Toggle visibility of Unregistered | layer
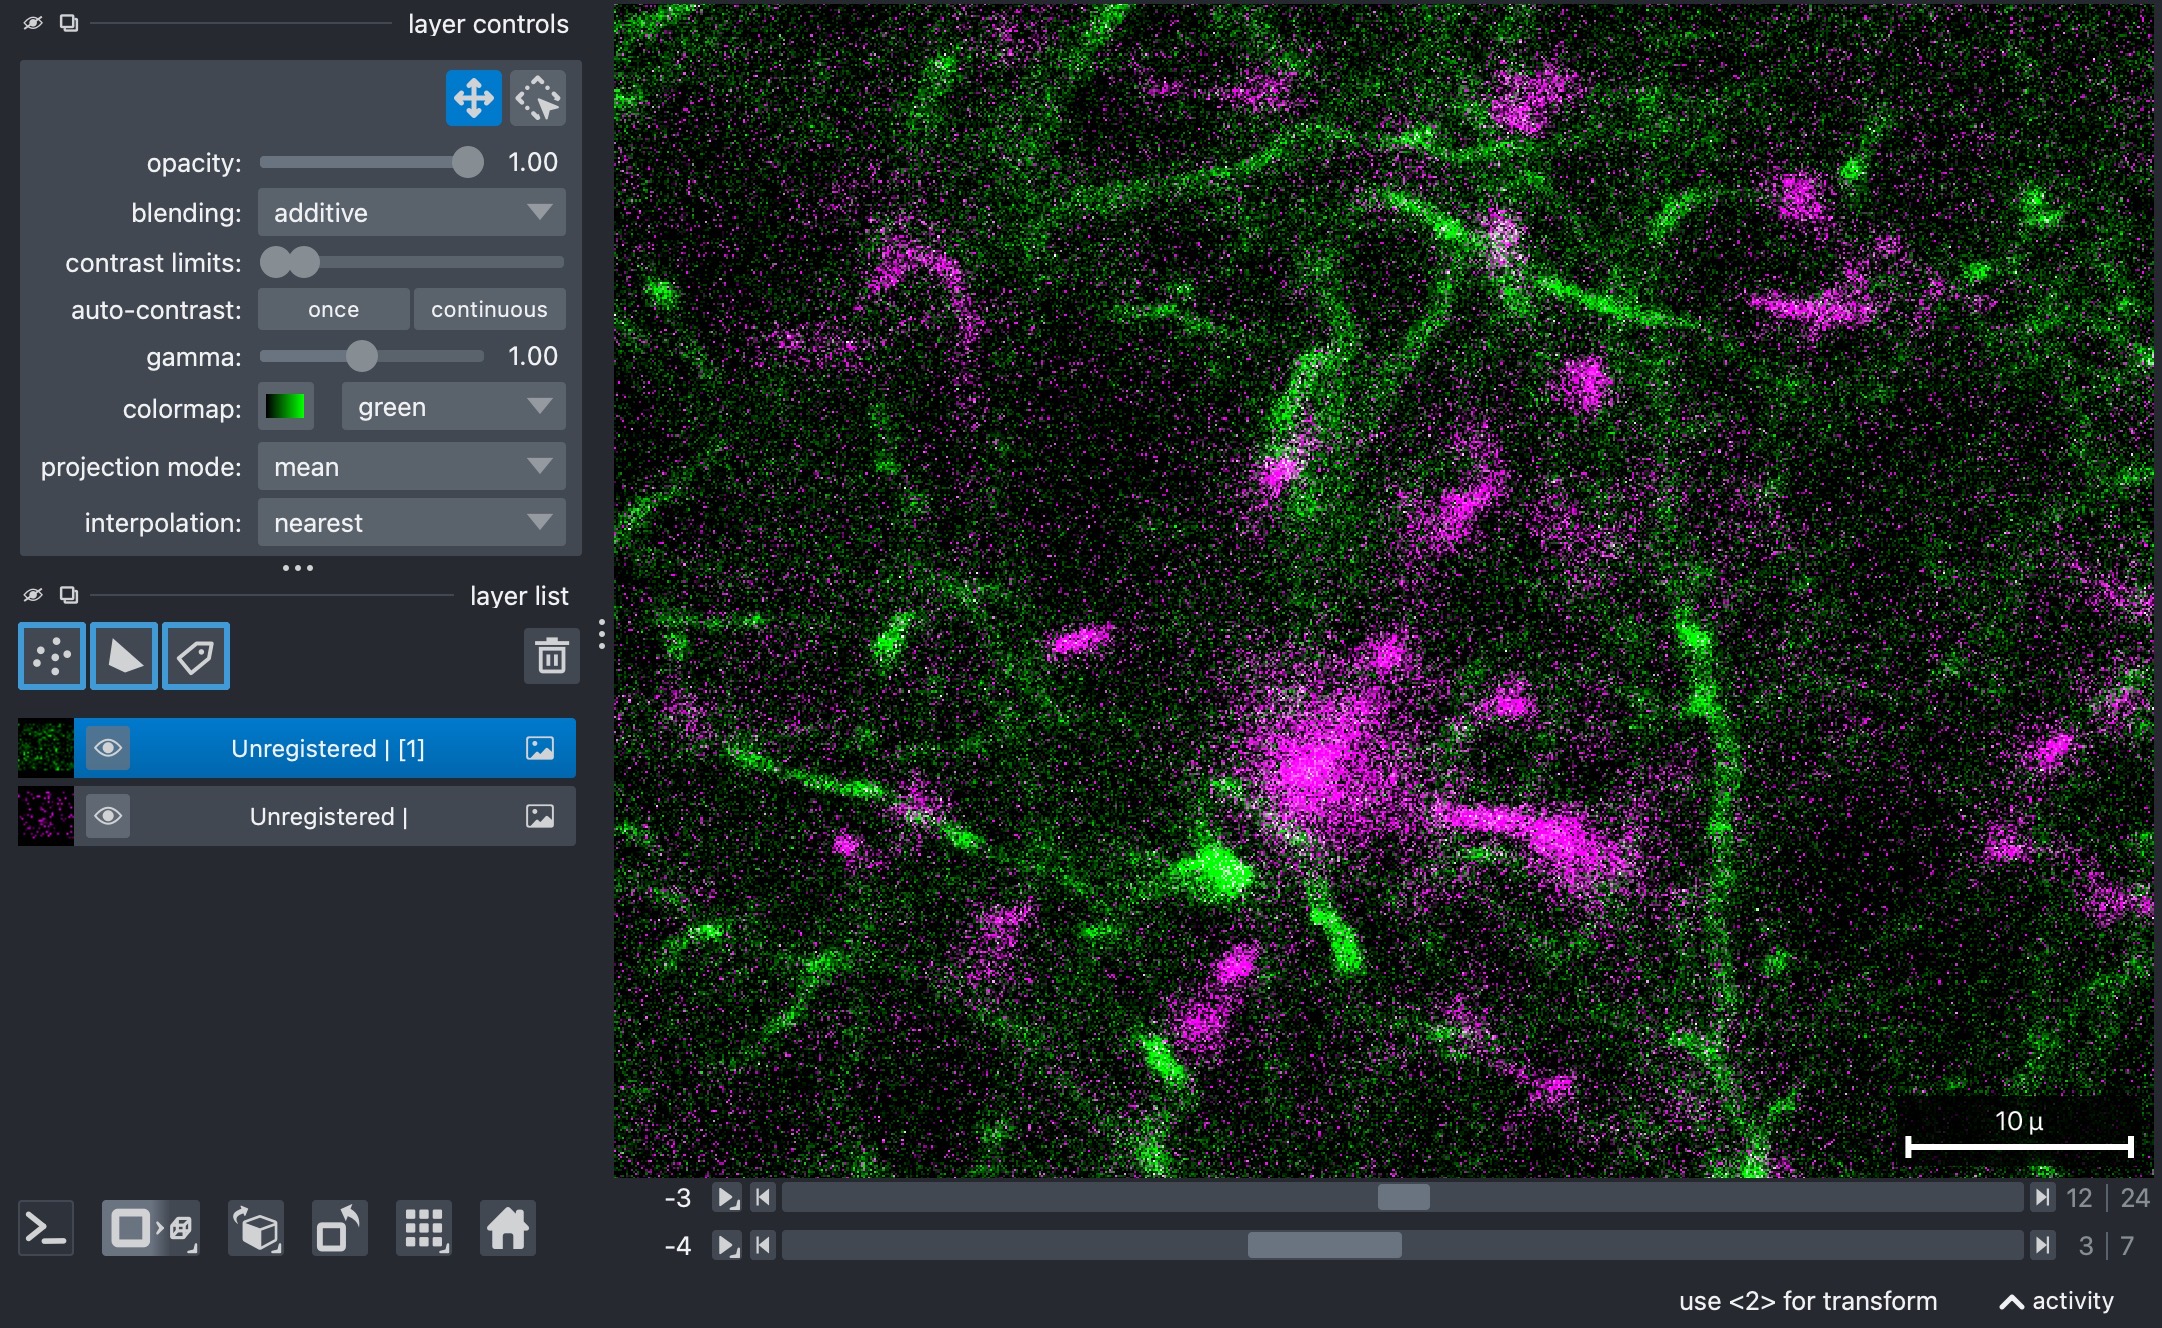This screenshot has height=1328, width=2162. coord(108,816)
